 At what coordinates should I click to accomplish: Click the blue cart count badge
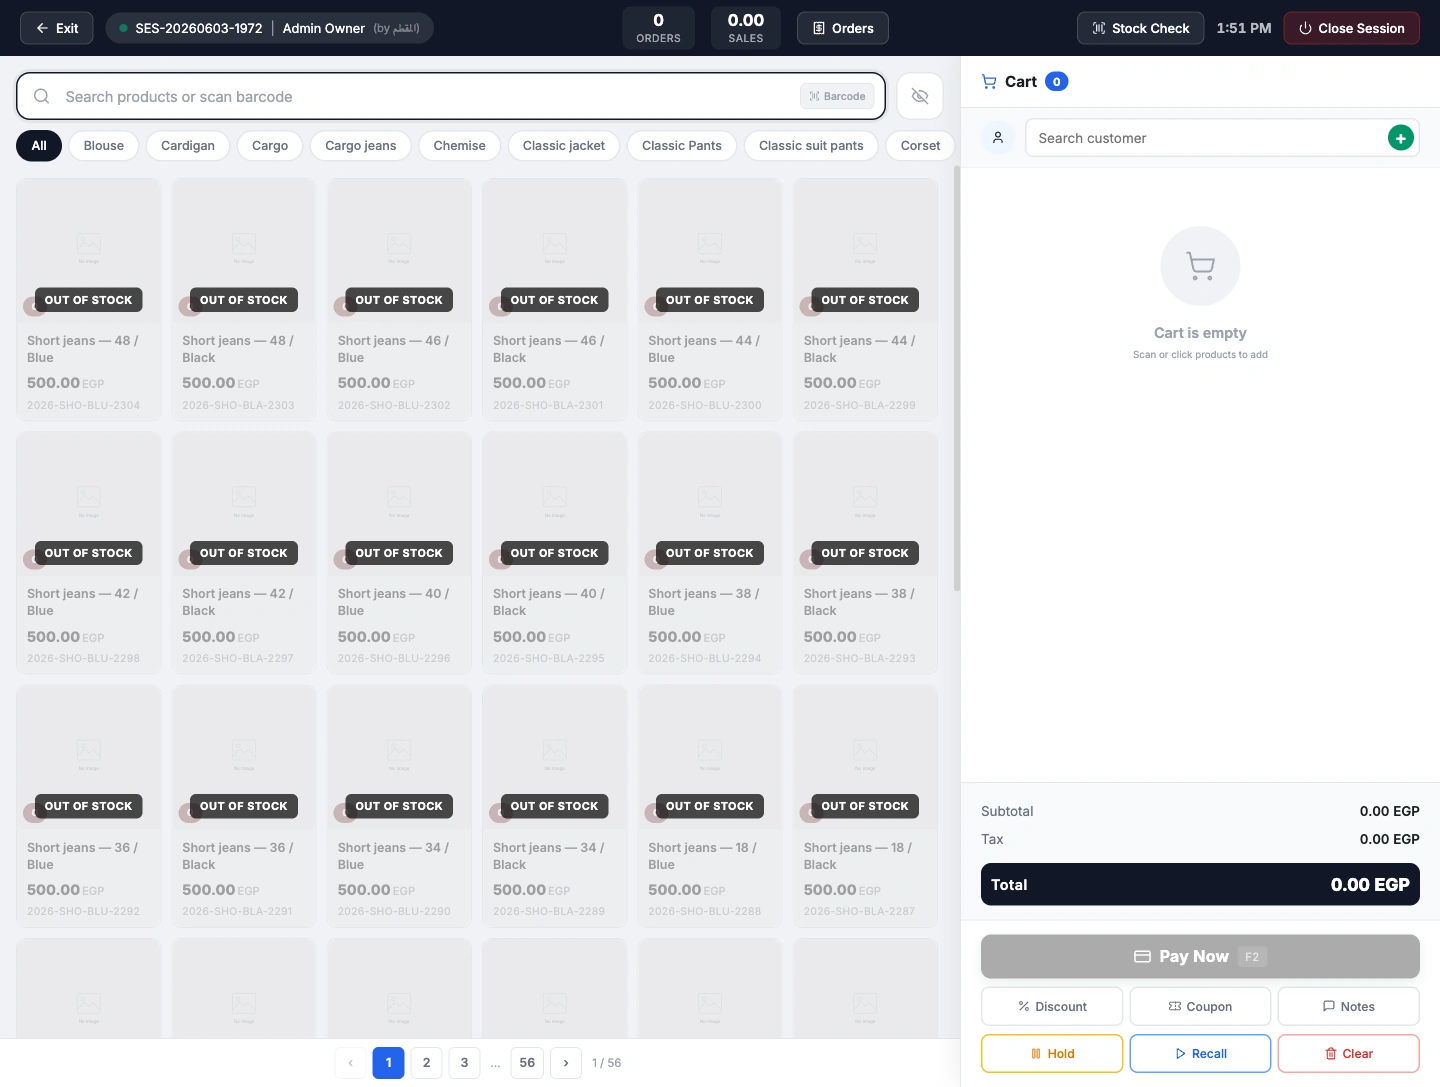pos(1057,82)
